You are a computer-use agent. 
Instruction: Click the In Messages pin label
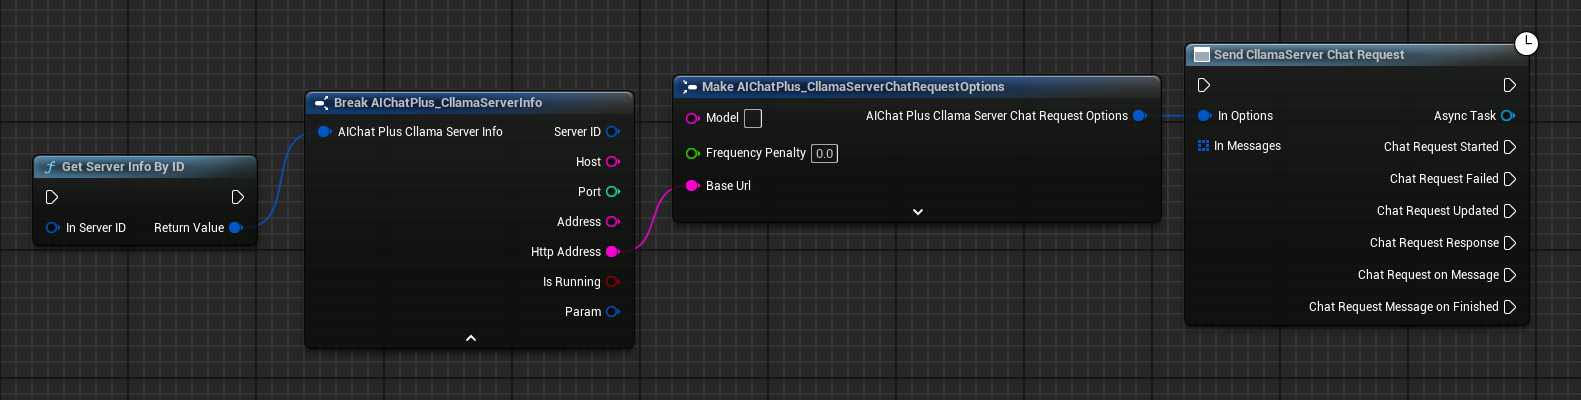pyautogui.click(x=1247, y=146)
